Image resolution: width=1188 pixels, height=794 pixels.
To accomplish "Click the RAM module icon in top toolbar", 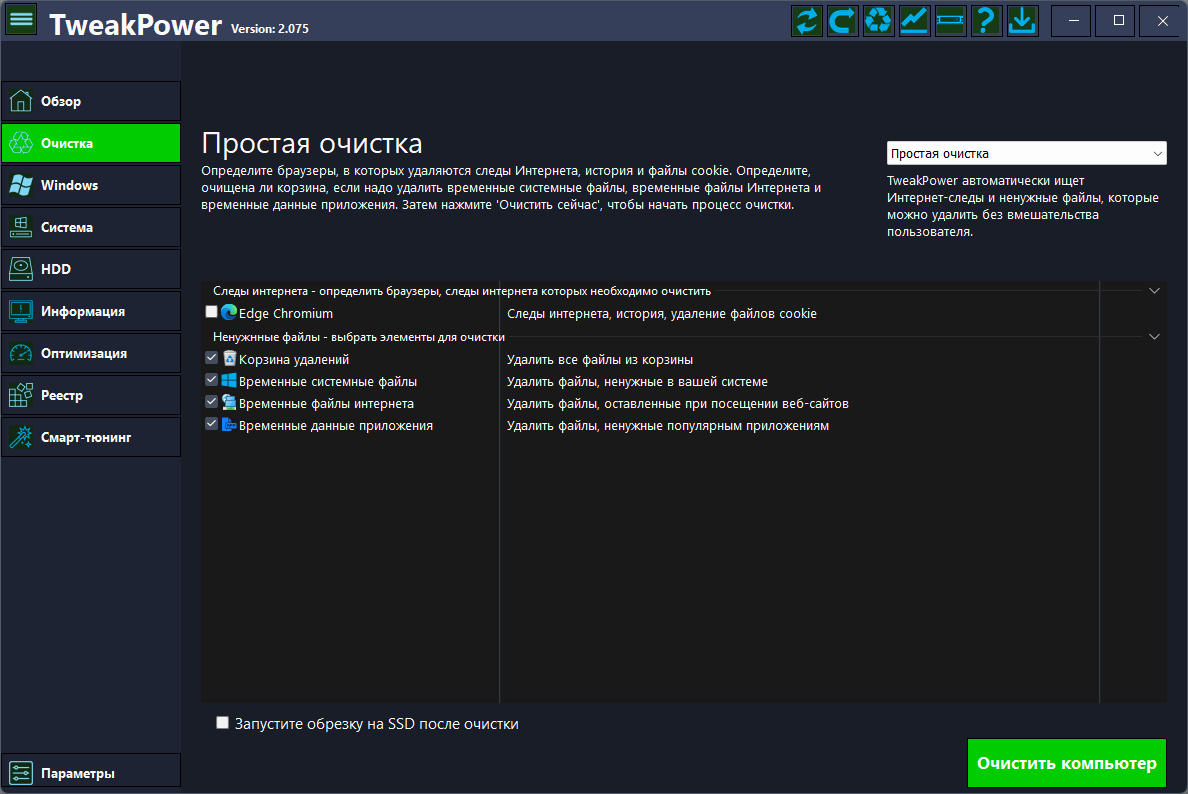I will click(950, 20).
